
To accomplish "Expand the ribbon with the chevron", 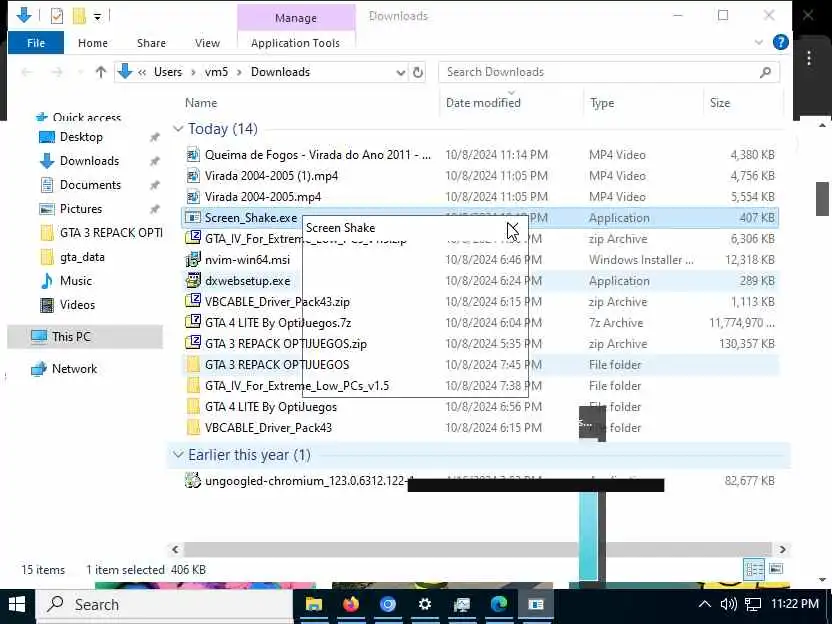I will click(x=759, y=42).
